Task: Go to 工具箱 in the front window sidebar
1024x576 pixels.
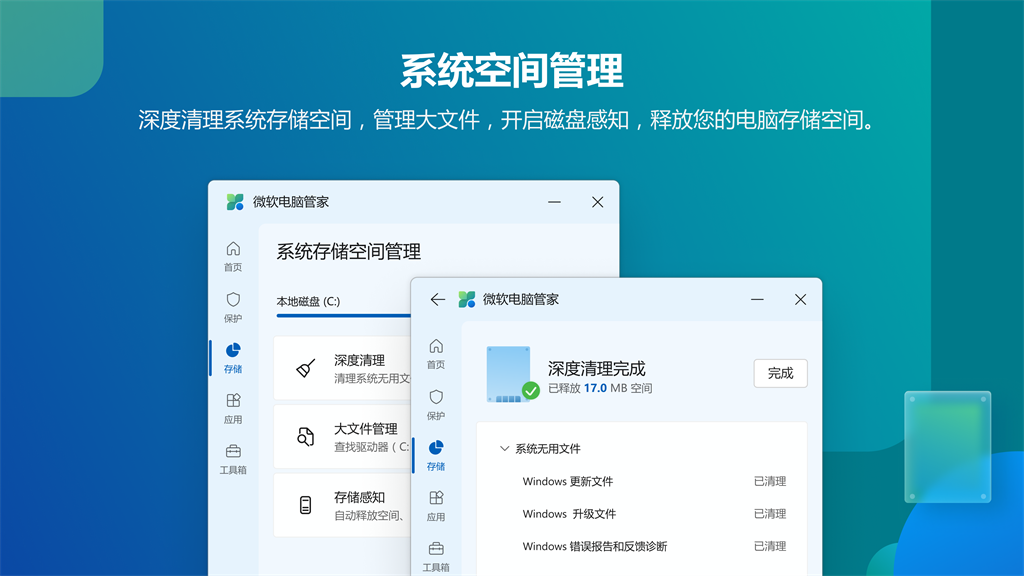Action: pyautogui.click(x=436, y=556)
